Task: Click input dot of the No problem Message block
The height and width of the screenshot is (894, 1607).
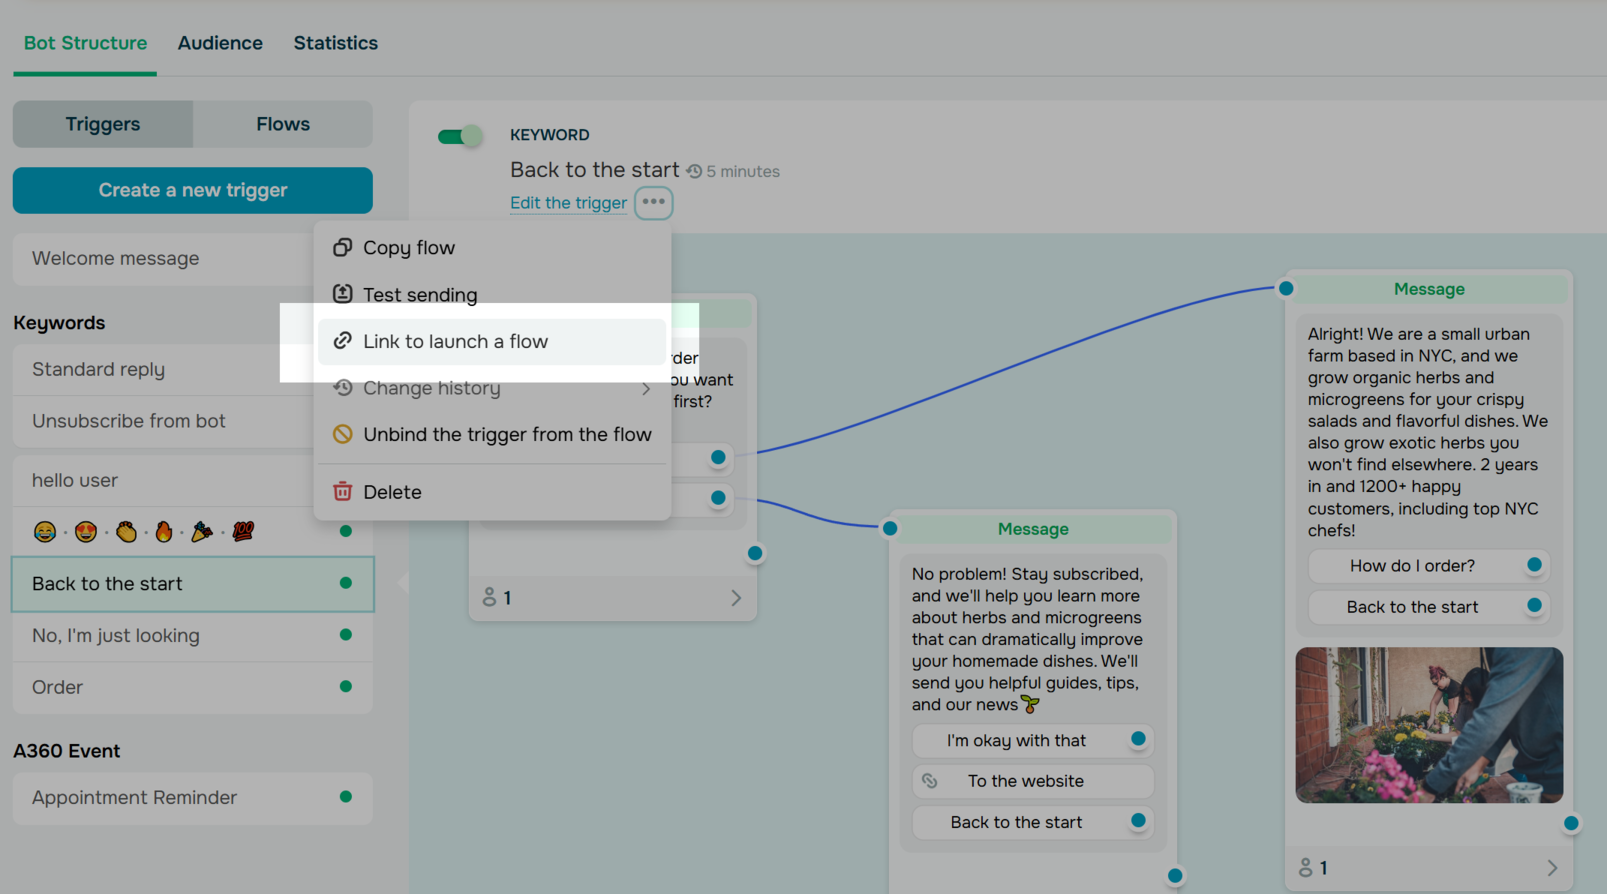Action: coord(890,528)
